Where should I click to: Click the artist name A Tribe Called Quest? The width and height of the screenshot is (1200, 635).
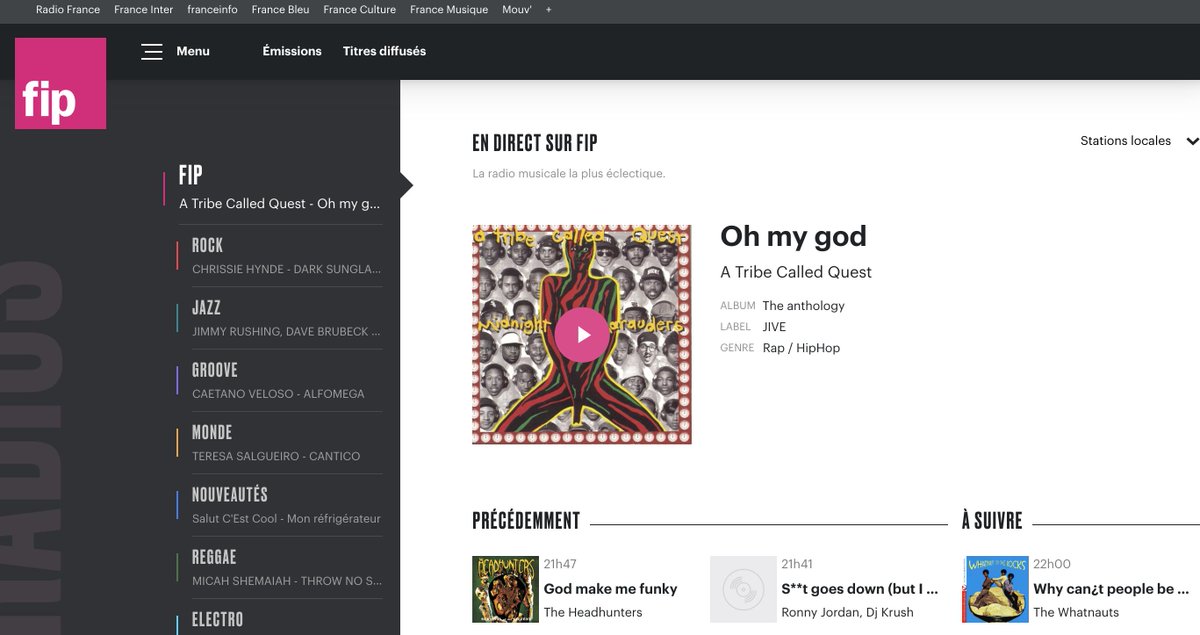796,272
